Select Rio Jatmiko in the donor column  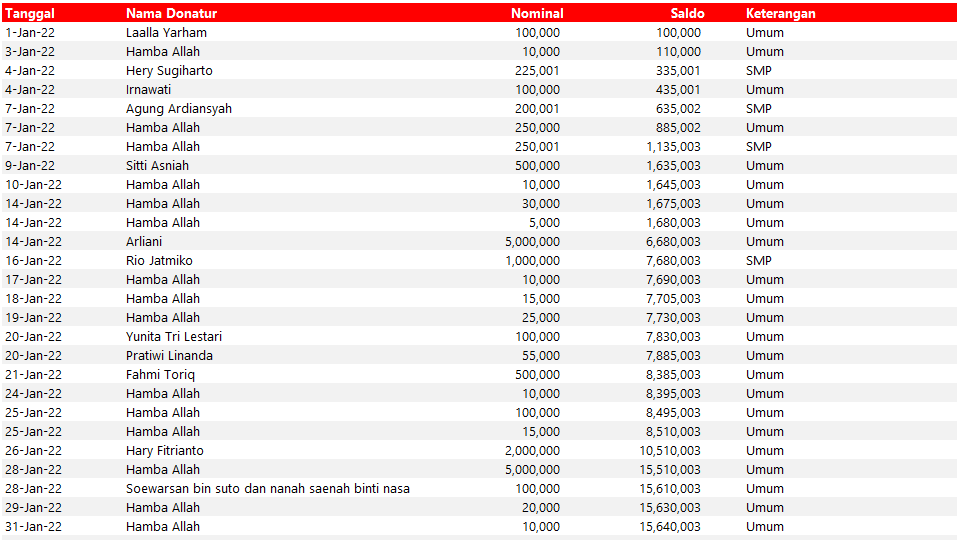[x=159, y=260]
